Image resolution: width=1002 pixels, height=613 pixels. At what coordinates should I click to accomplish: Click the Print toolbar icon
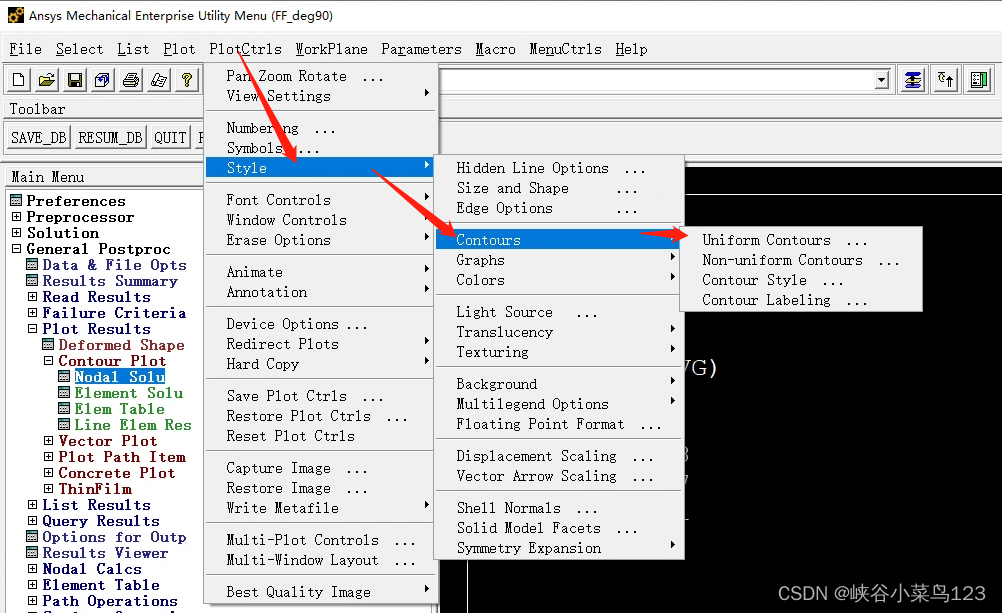[131, 80]
